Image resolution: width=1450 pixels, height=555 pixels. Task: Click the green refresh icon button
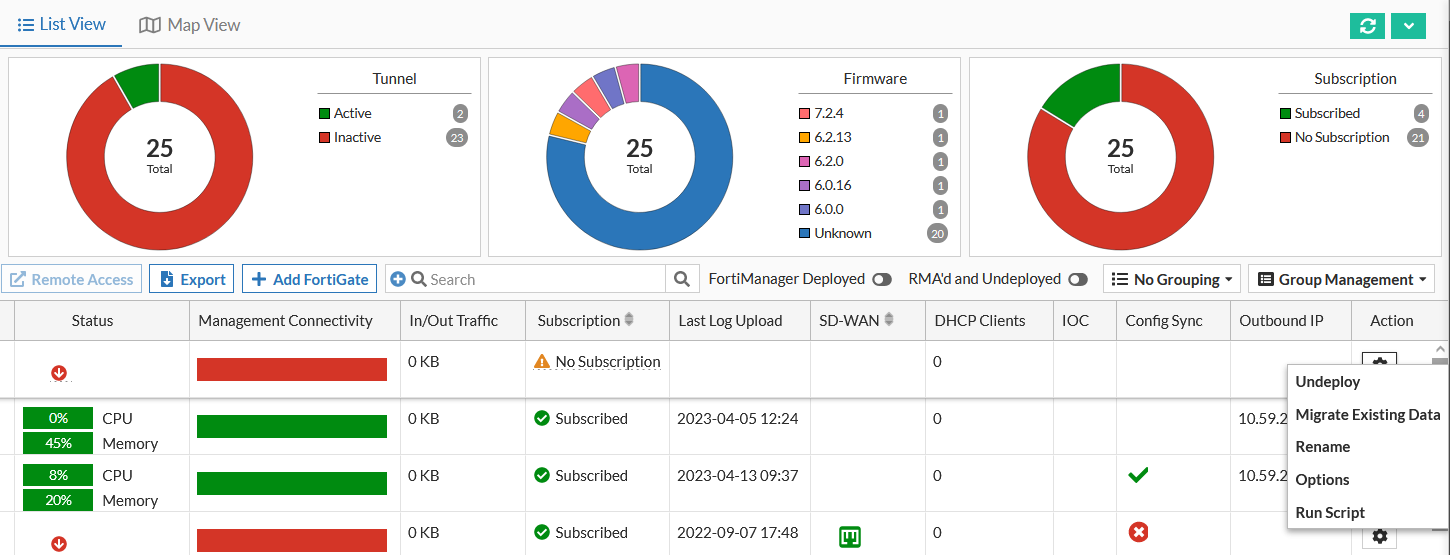click(x=1367, y=26)
